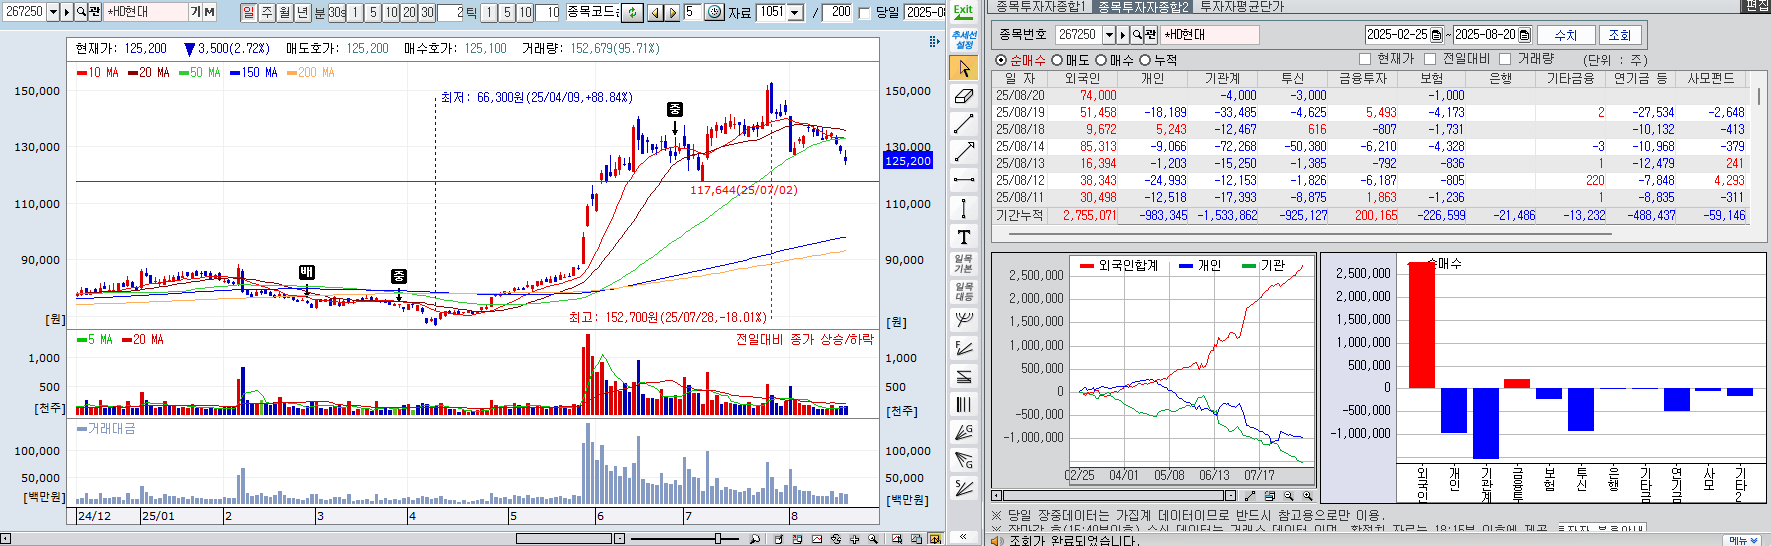Image resolution: width=1771 pixels, height=546 pixels.
Task: Open 자료 count 1051 dropdown
Action: [795, 12]
